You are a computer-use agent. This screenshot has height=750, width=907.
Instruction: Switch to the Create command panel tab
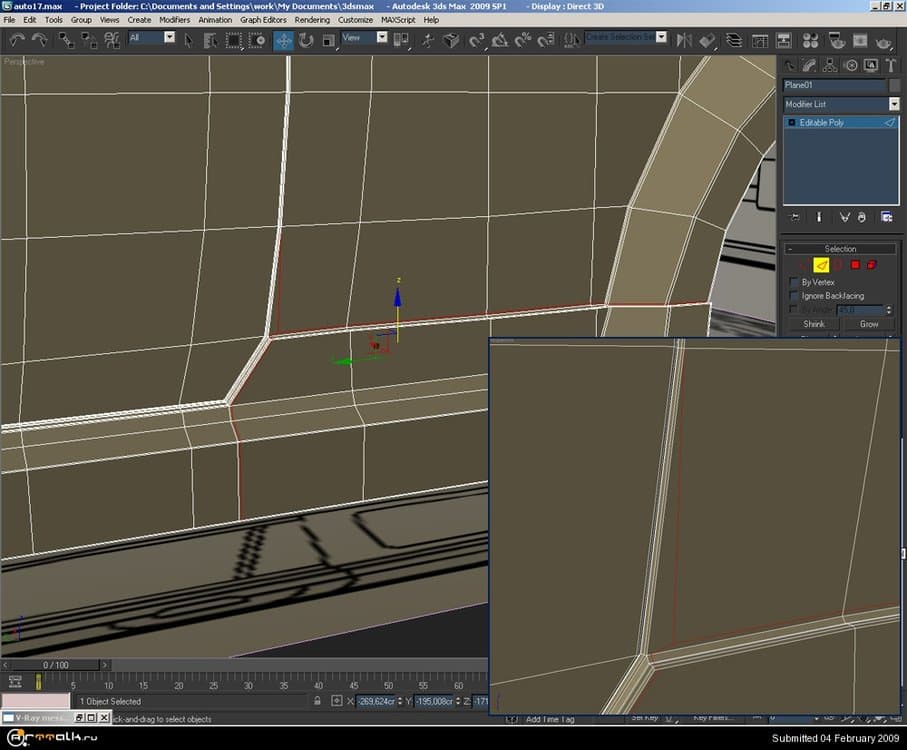(x=790, y=65)
